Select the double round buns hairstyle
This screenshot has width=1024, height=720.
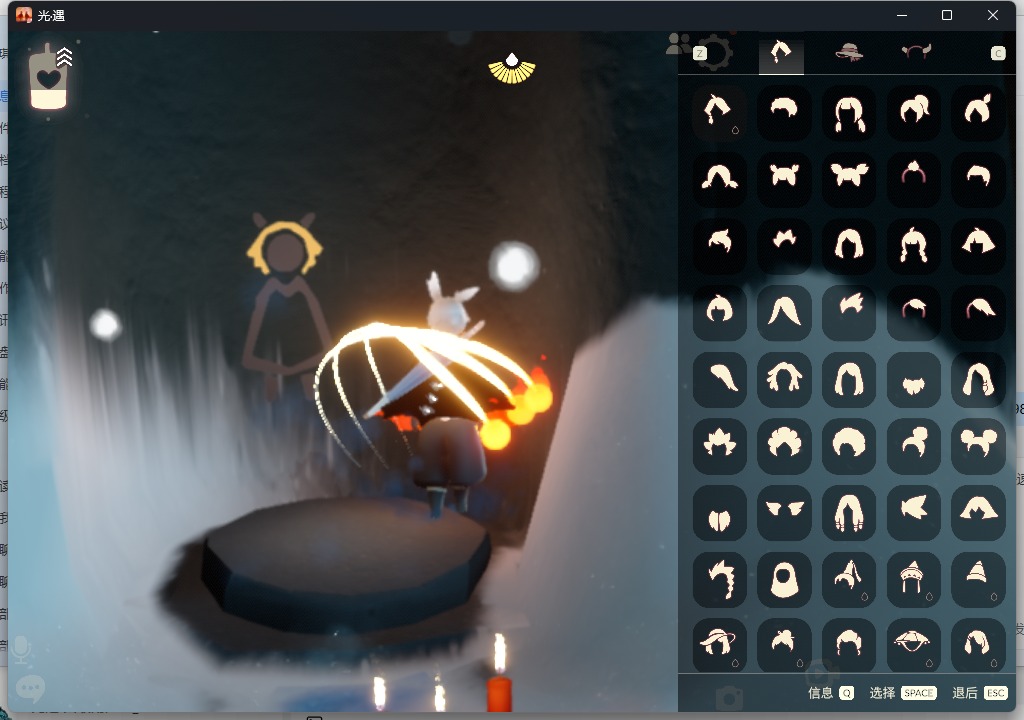point(978,446)
